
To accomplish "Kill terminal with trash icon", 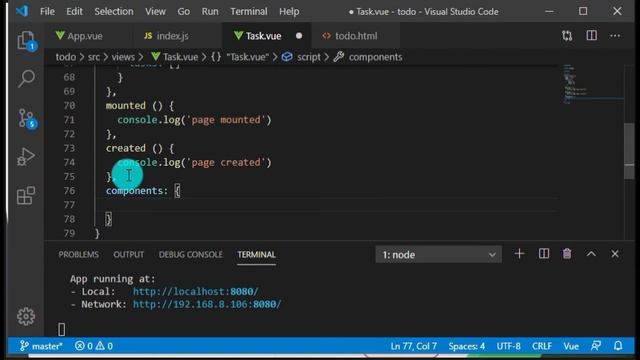I will (567, 254).
